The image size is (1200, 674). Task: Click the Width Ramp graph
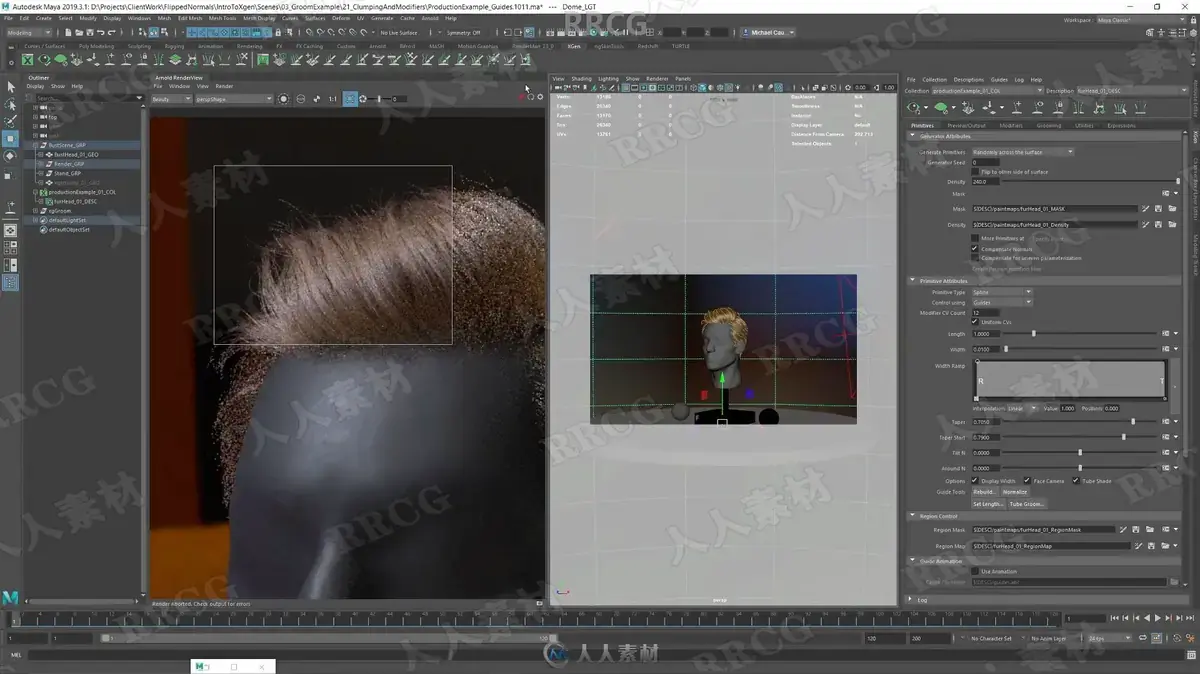[x=1070, y=380]
